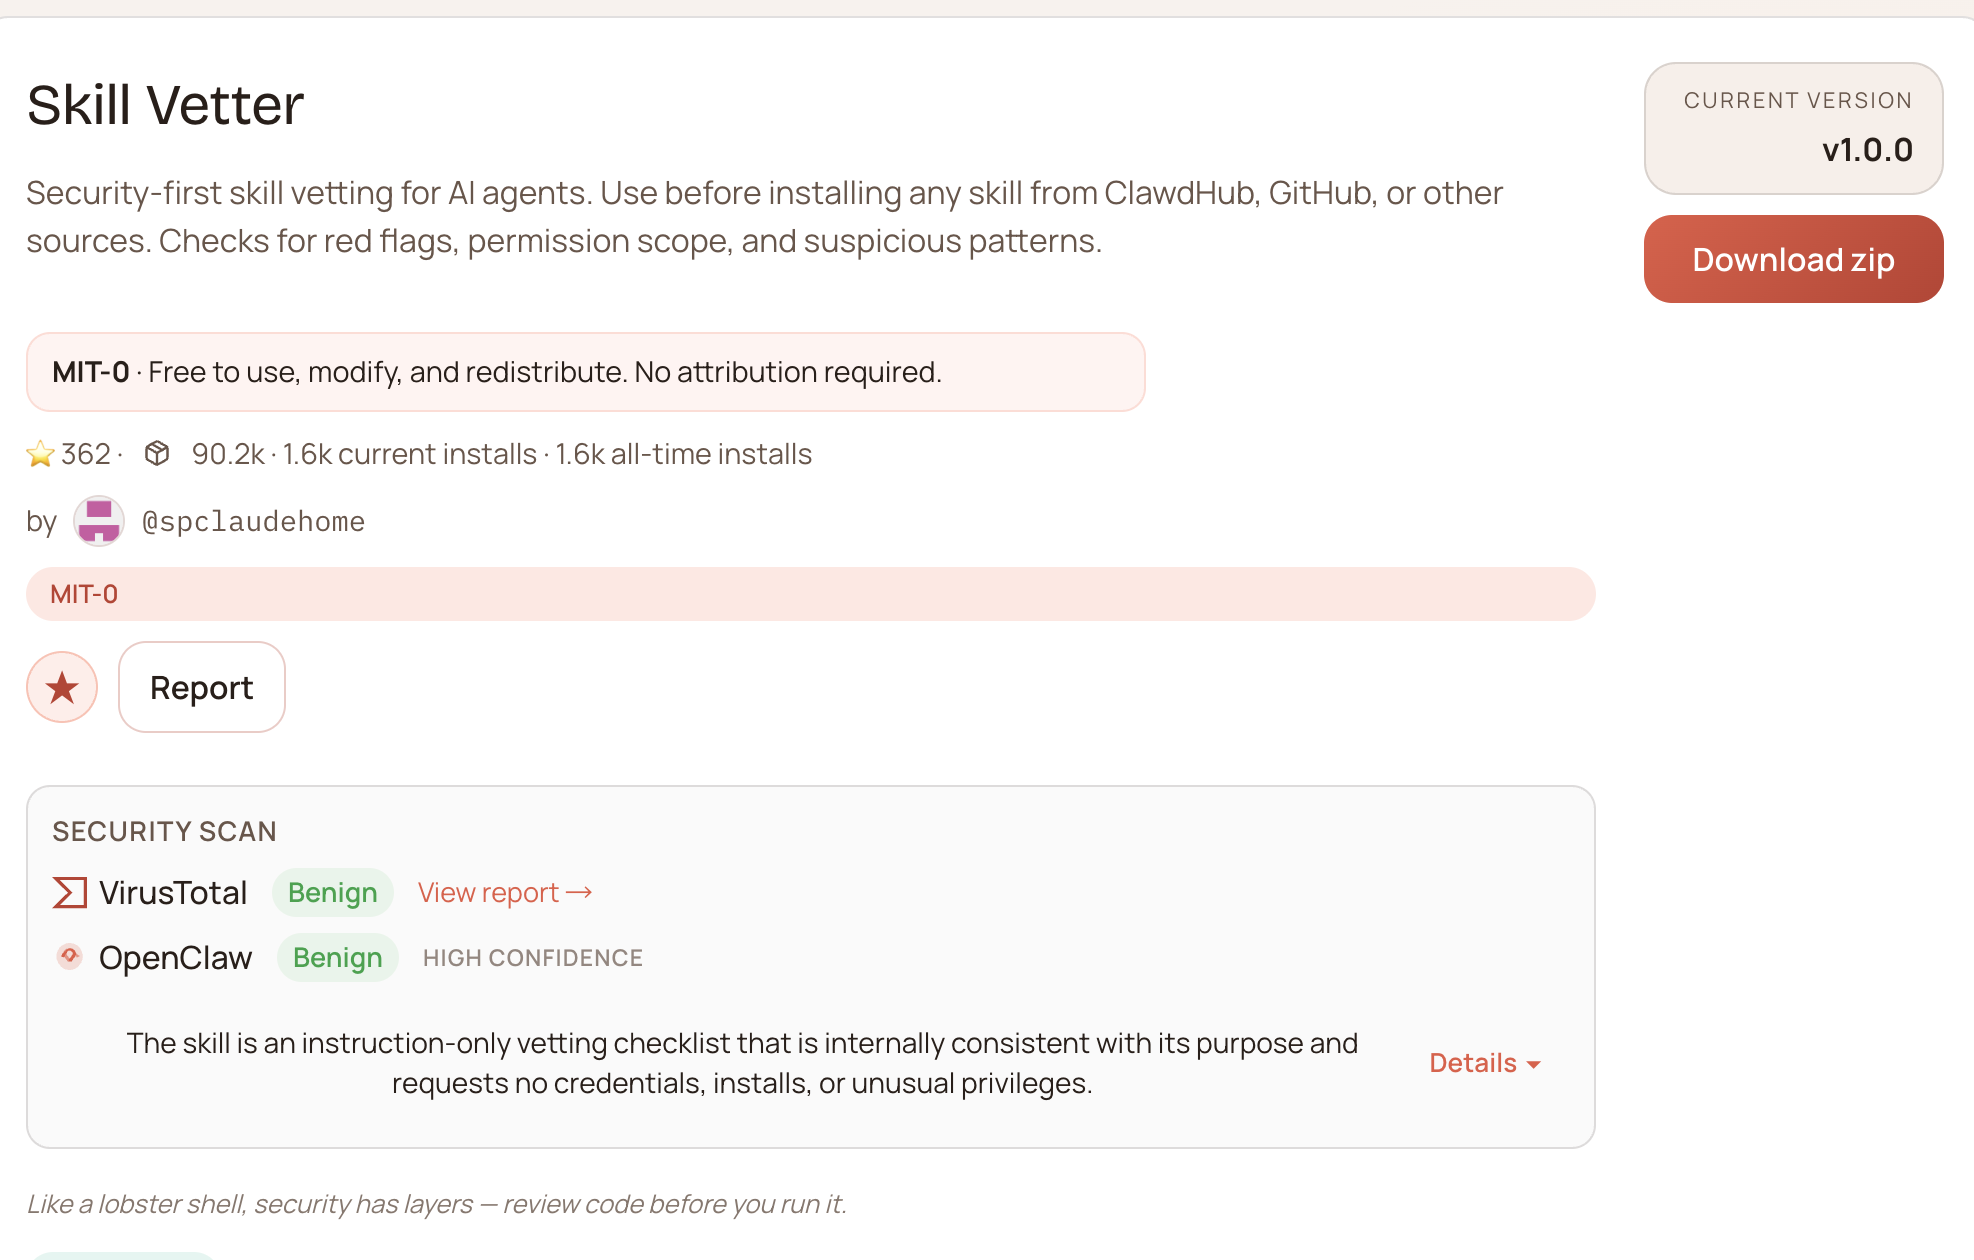
Task: Click the 1.6k current installs stat
Action: point(410,454)
